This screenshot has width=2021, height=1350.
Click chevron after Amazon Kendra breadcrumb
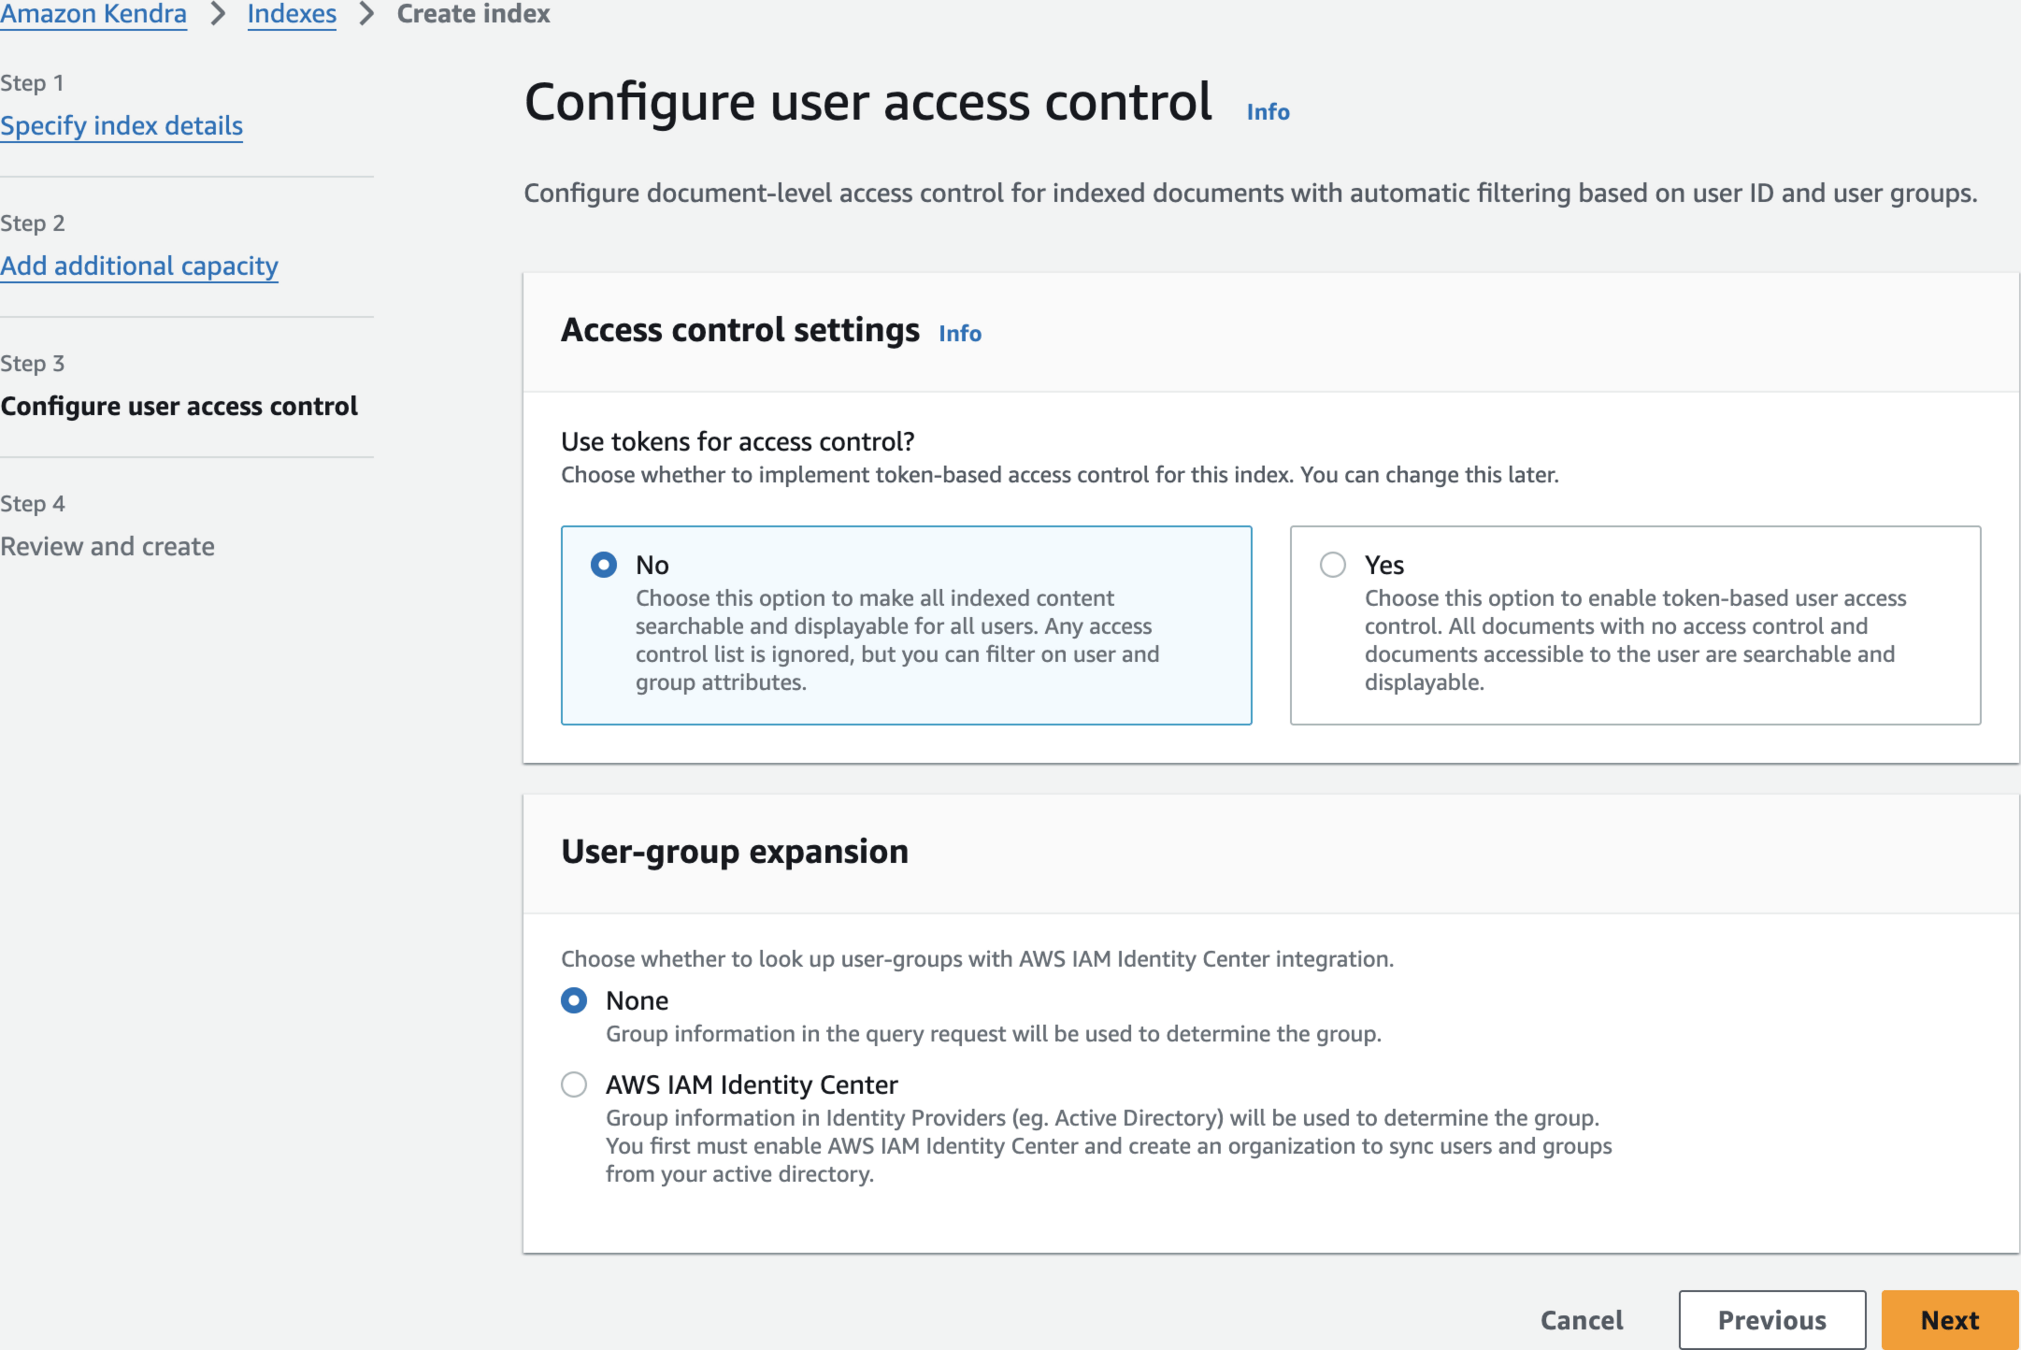click(218, 14)
